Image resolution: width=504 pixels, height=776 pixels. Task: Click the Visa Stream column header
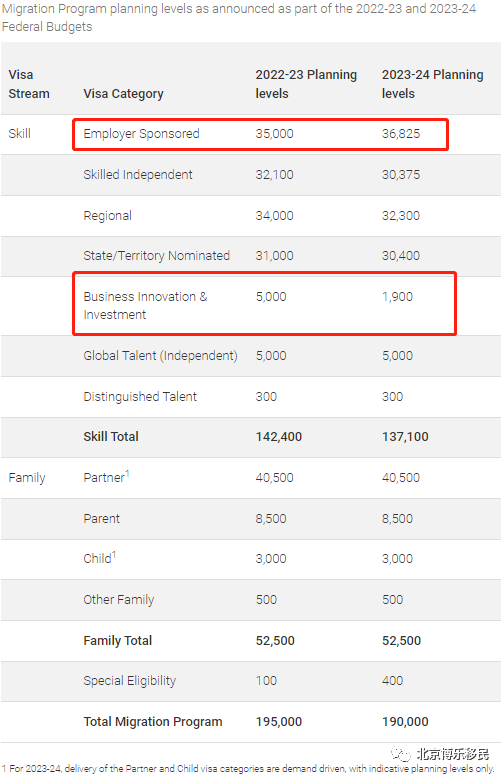tap(29, 84)
